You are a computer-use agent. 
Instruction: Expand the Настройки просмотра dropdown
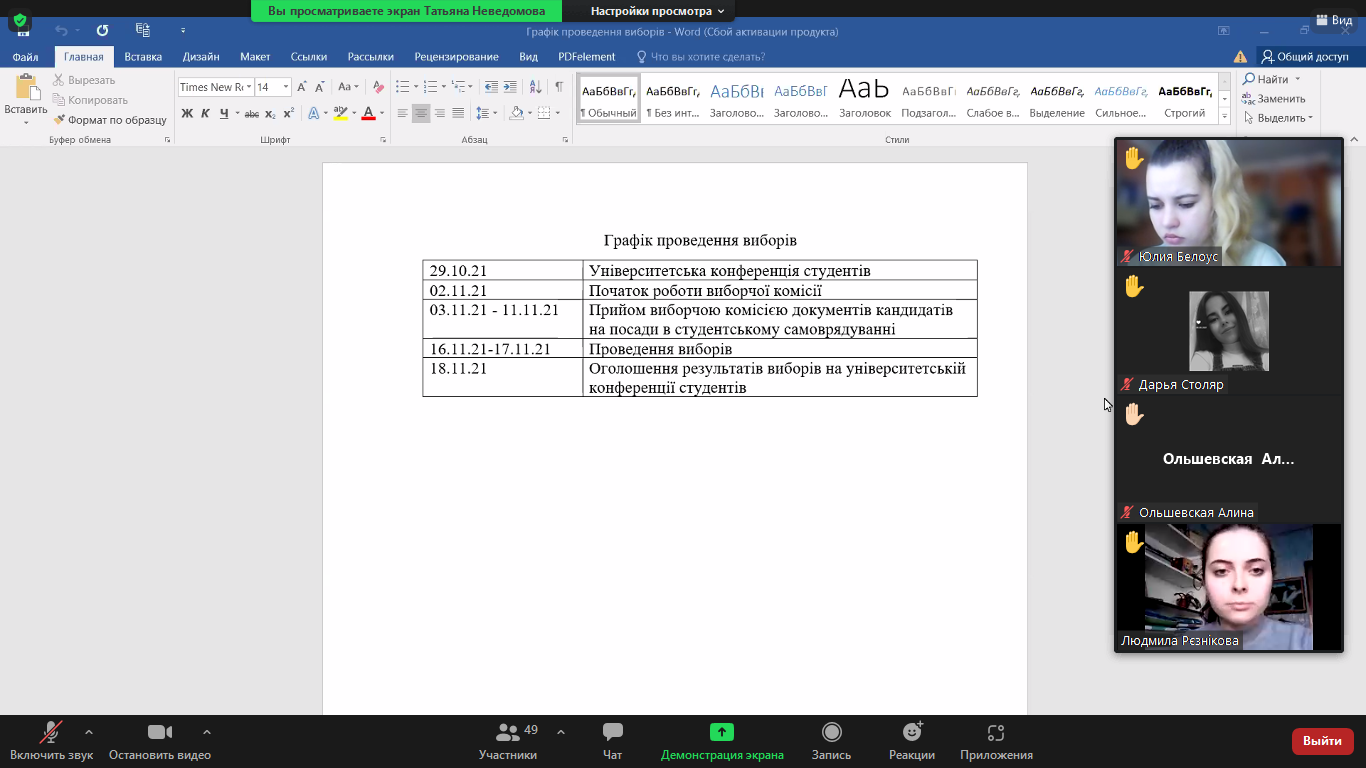click(657, 11)
